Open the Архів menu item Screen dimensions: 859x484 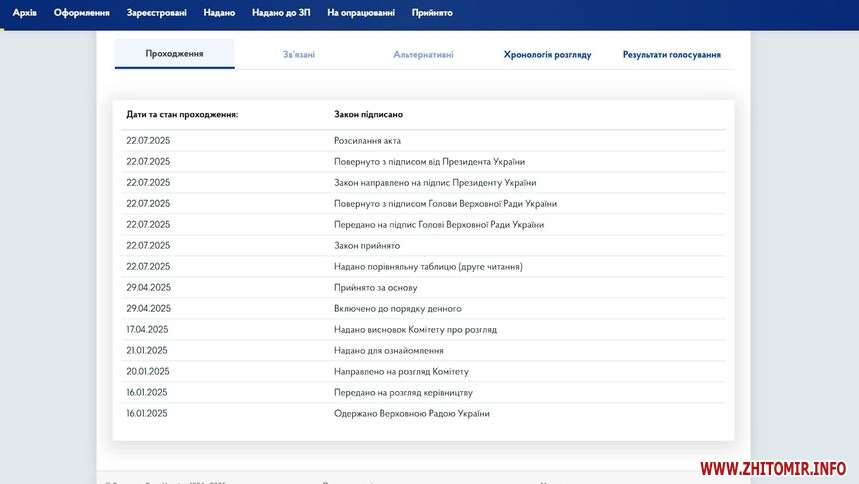tap(25, 13)
